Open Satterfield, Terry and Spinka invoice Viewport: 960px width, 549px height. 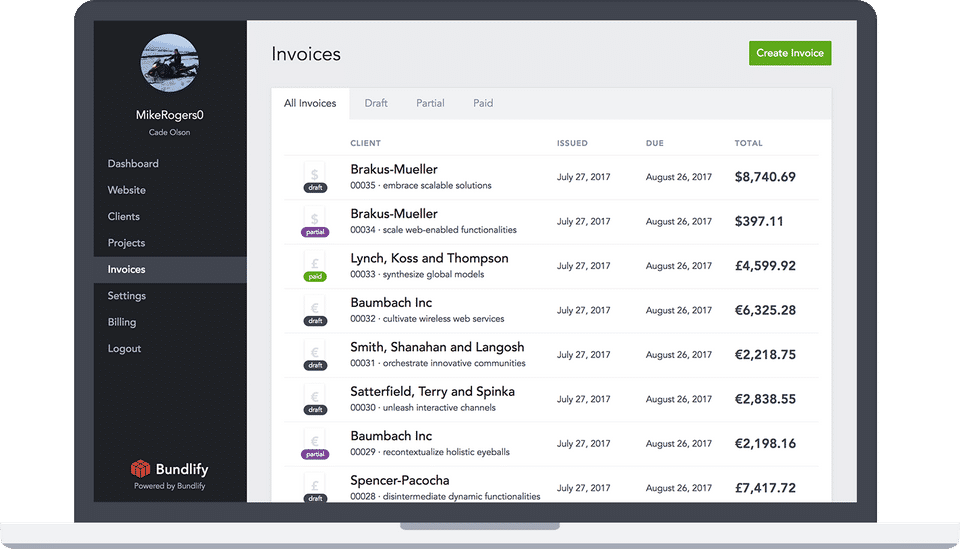[432, 392]
